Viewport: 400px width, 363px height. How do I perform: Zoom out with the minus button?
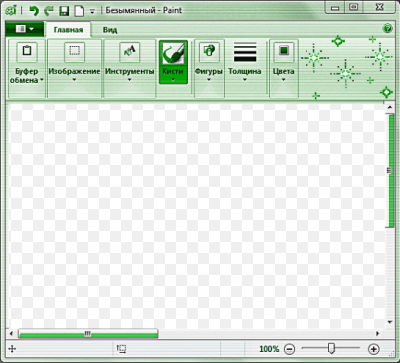290,349
